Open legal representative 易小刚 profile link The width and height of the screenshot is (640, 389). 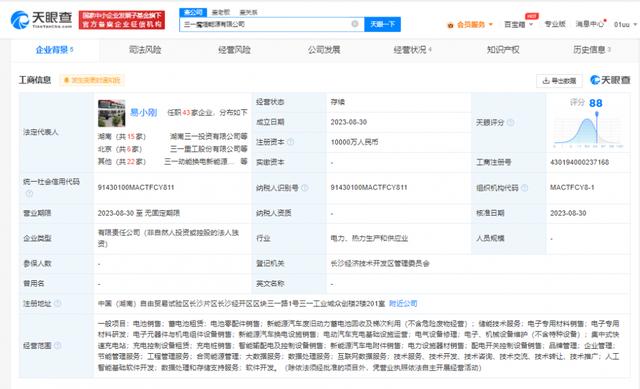tap(143, 112)
